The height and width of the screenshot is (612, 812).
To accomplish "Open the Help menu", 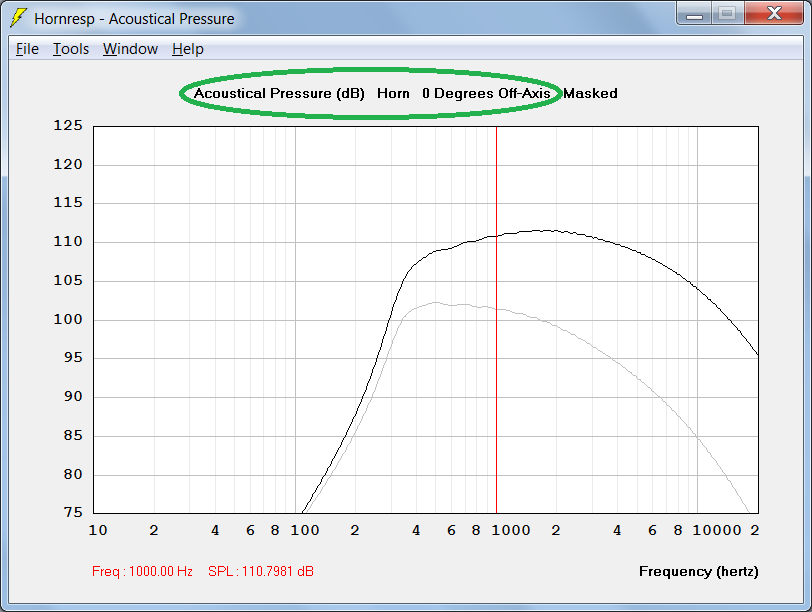I will pyautogui.click(x=187, y=49).
